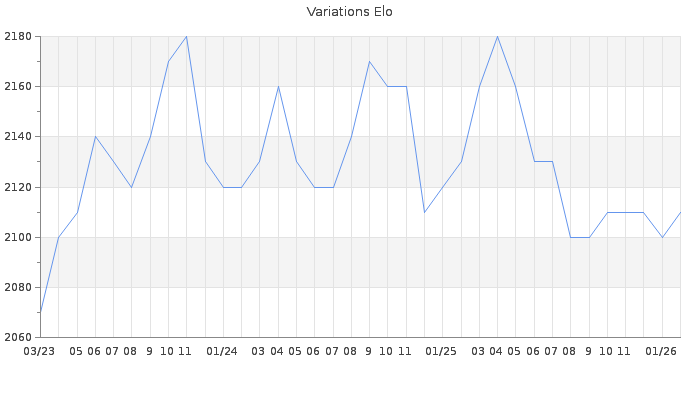Click the last 2180 peak after 01/25
700x400 pixels.
tap(497, 37)
